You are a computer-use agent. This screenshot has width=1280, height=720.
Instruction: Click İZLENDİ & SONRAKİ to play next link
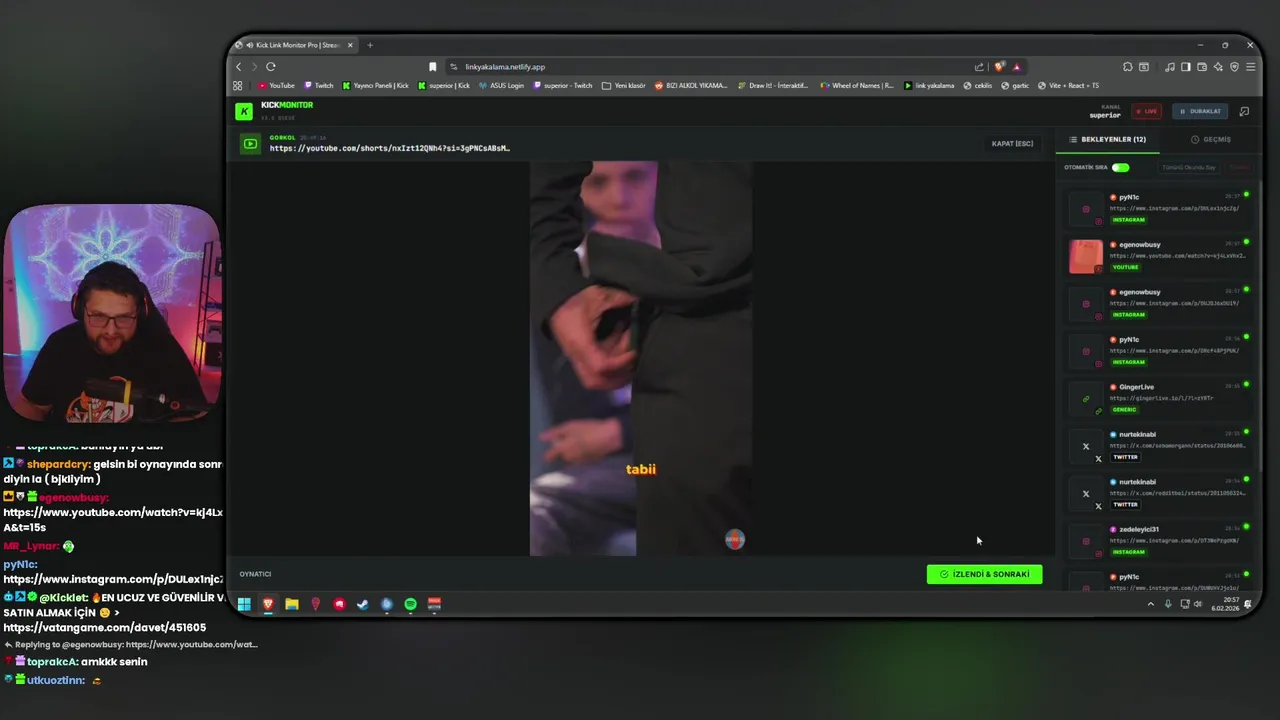point(984,574)
